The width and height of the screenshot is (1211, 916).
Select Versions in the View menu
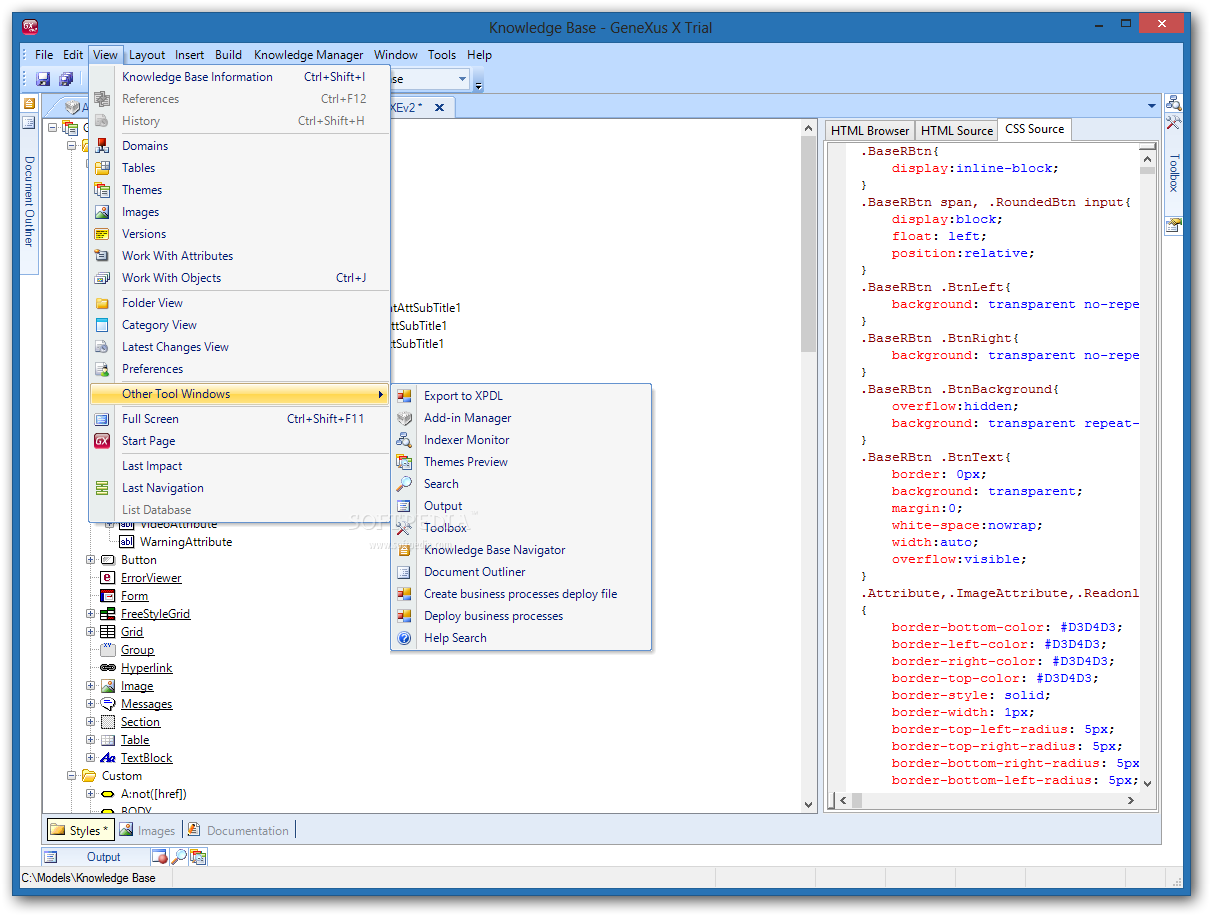coord(240,234)
